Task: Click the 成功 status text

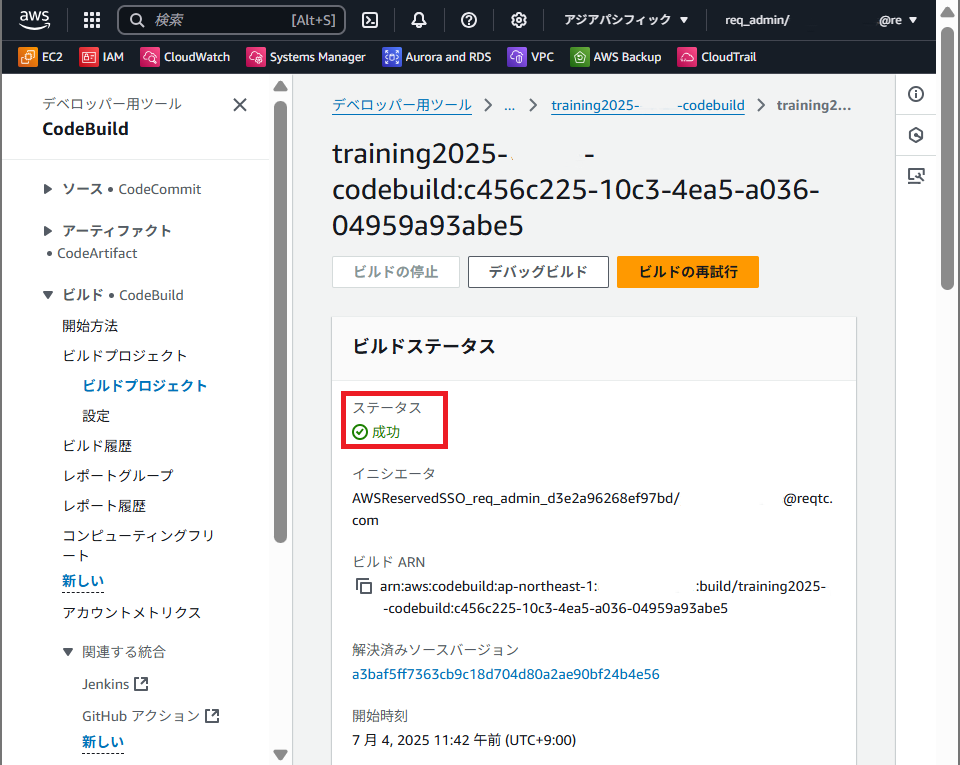Action: tap(386, 432)
